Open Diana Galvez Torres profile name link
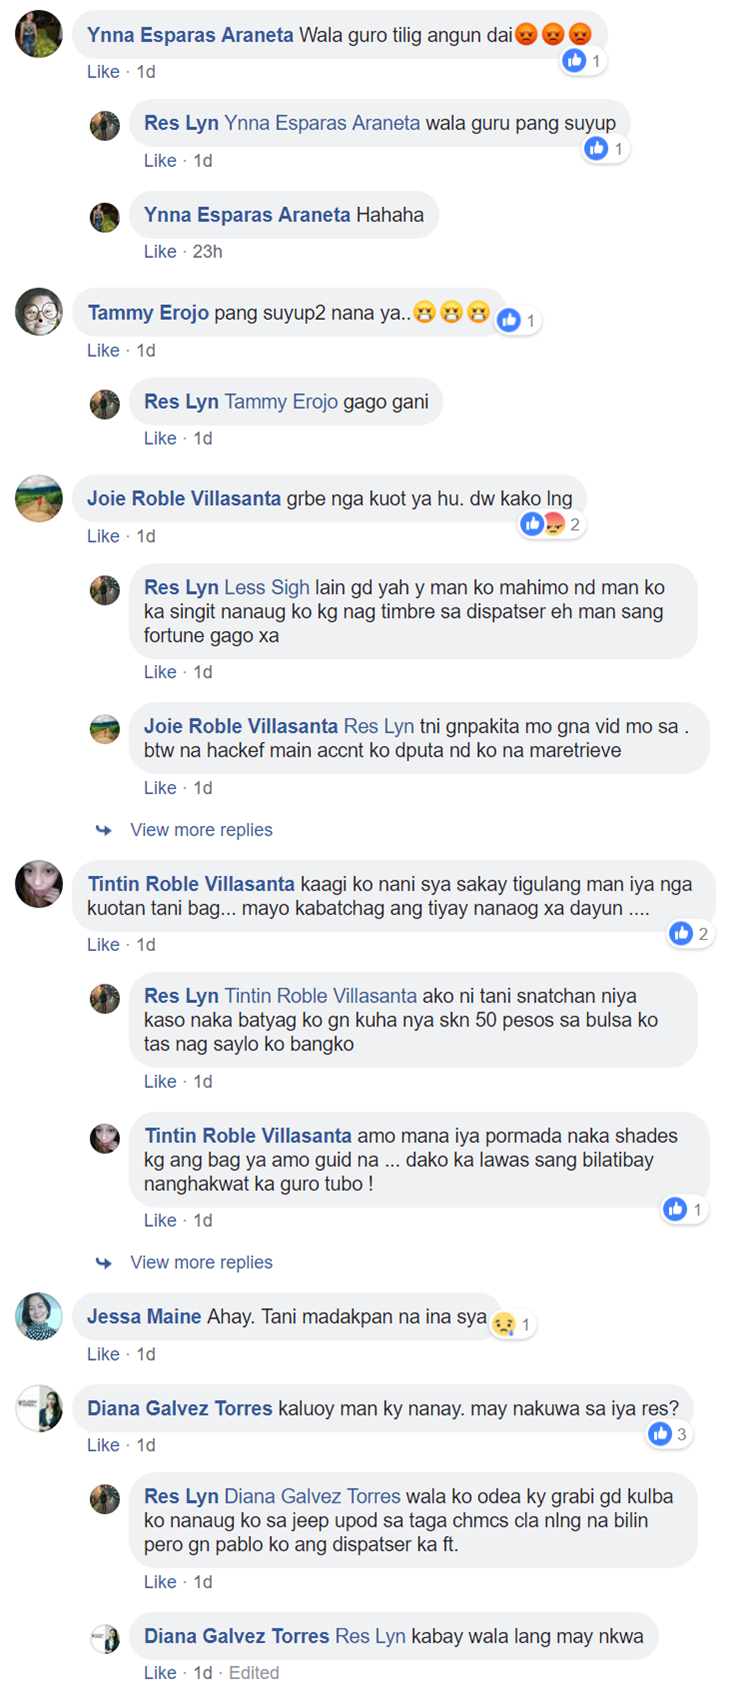This screenshot has width=750, height=1697. (x=180, y=1408)
